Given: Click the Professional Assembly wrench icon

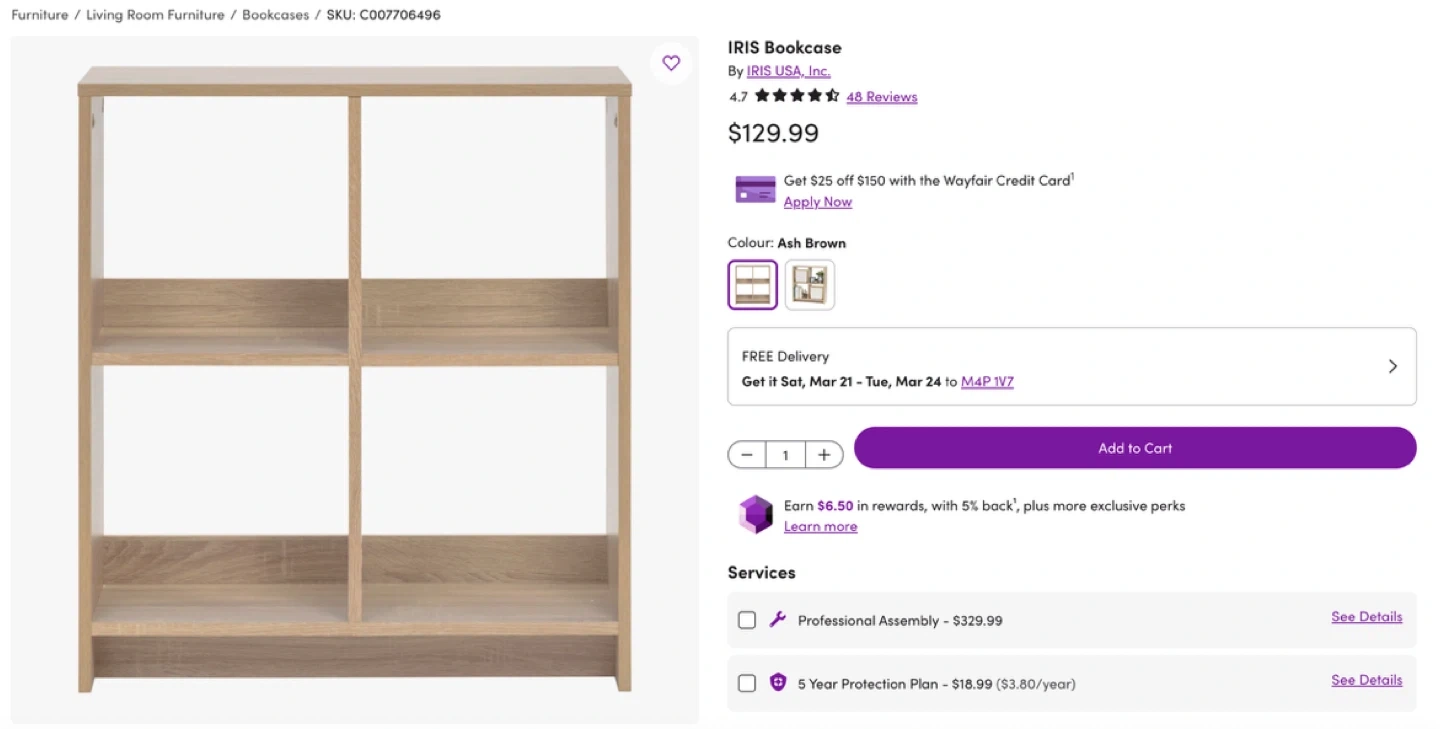Looking at the screenshot, I should tap(777, 620).
